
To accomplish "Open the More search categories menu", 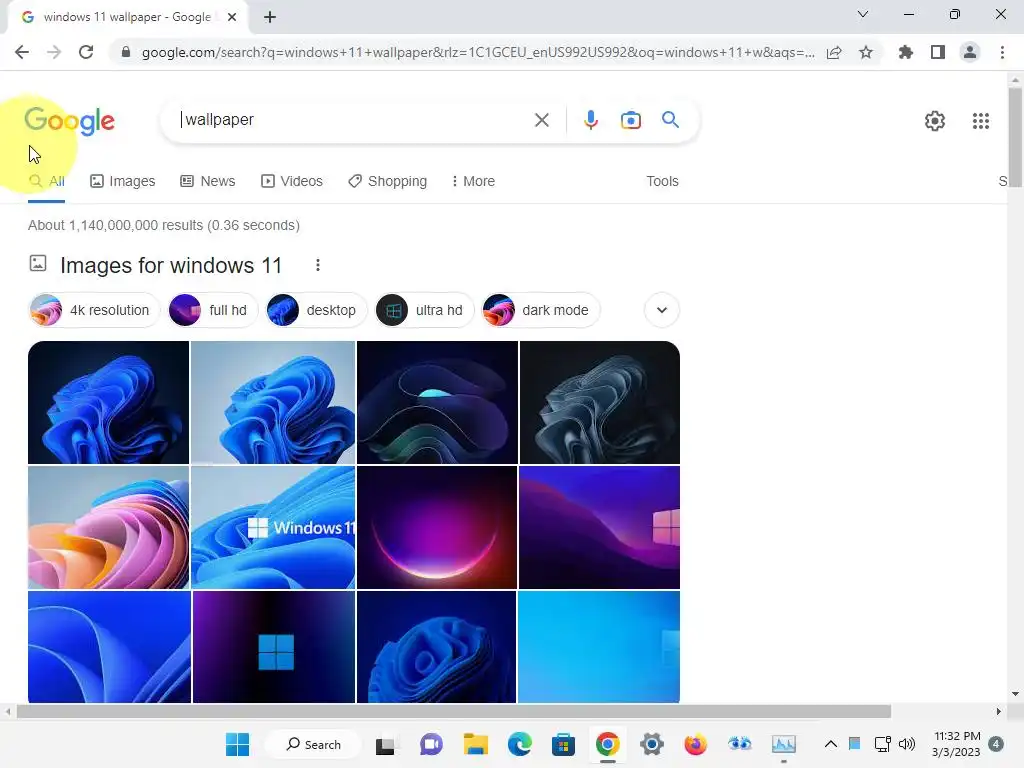I will pyautogui.click(x=473, y=182).
